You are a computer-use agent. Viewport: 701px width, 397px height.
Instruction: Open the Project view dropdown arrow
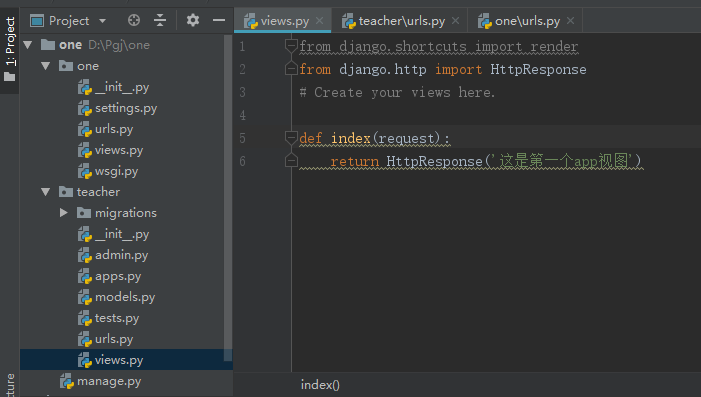point(102,21)
